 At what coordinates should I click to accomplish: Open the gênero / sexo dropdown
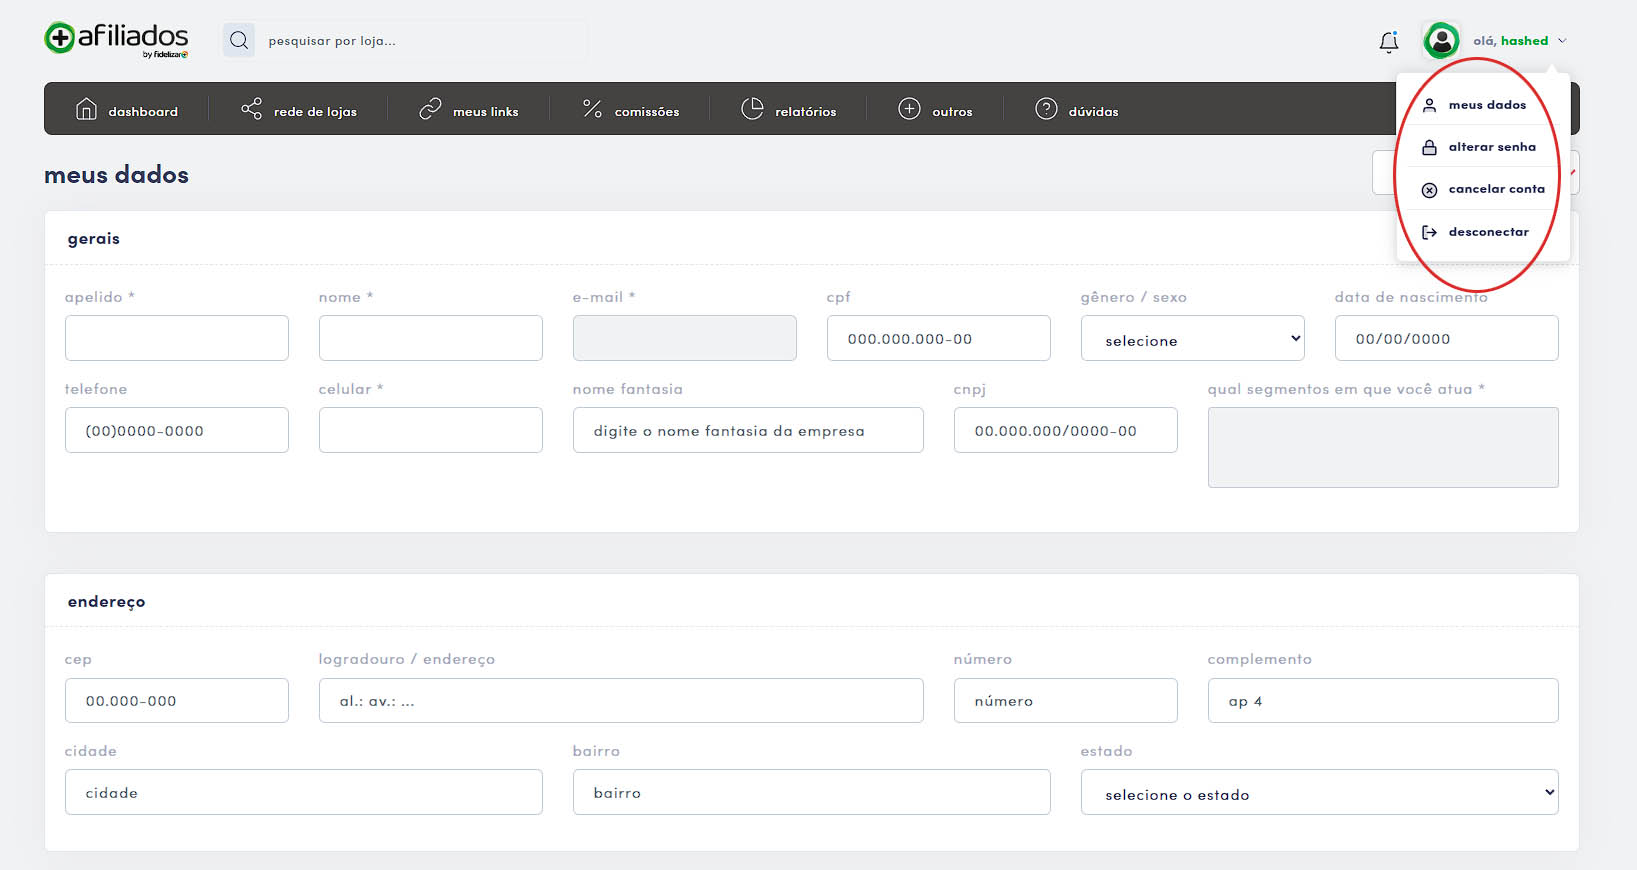point(1193,338)
